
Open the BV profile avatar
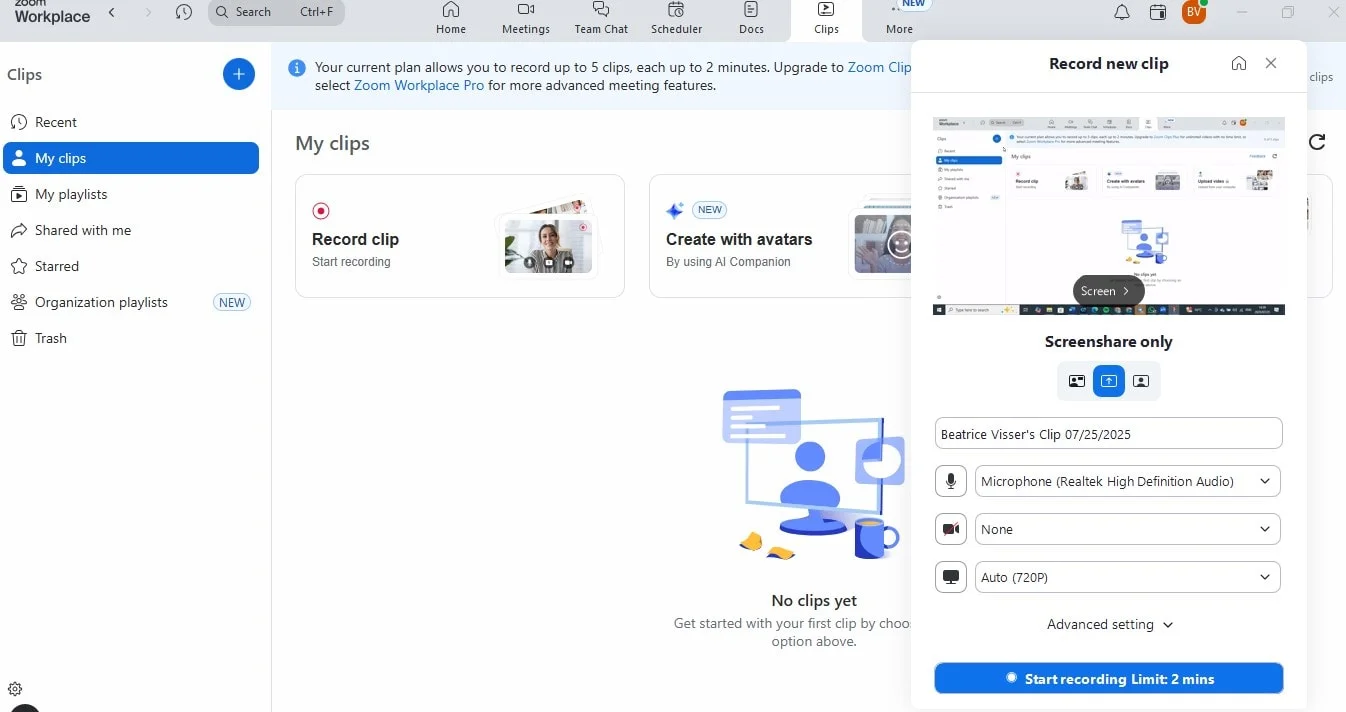1193,12
